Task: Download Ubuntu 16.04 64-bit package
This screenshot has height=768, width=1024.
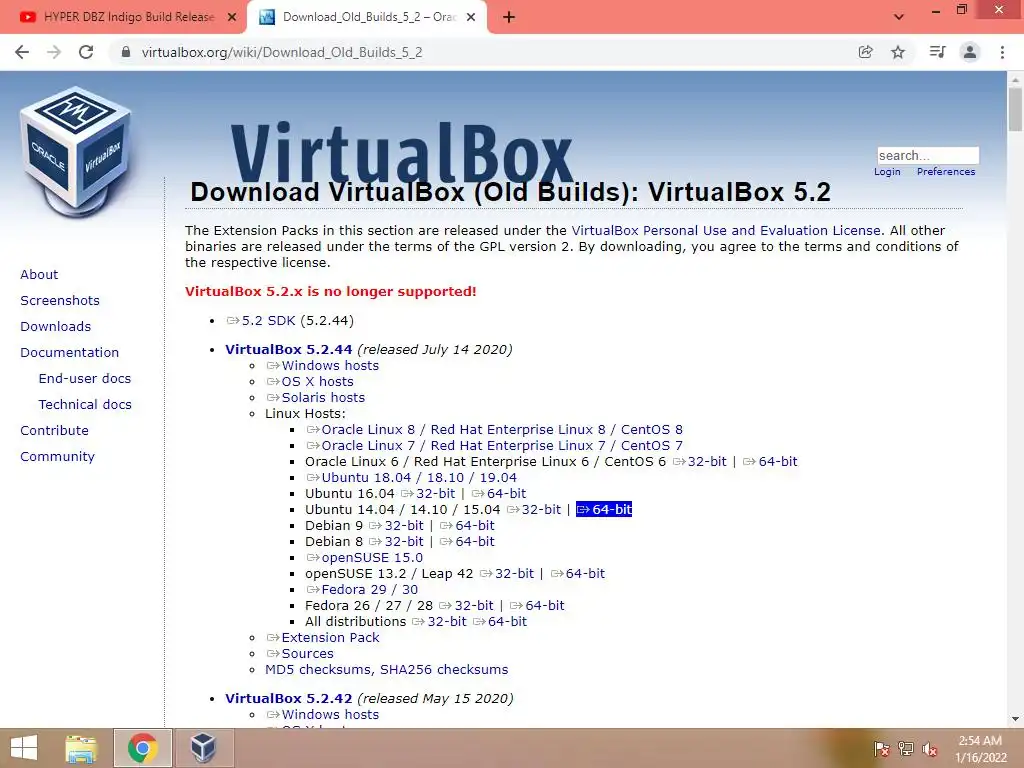Action: coord(499,494)
